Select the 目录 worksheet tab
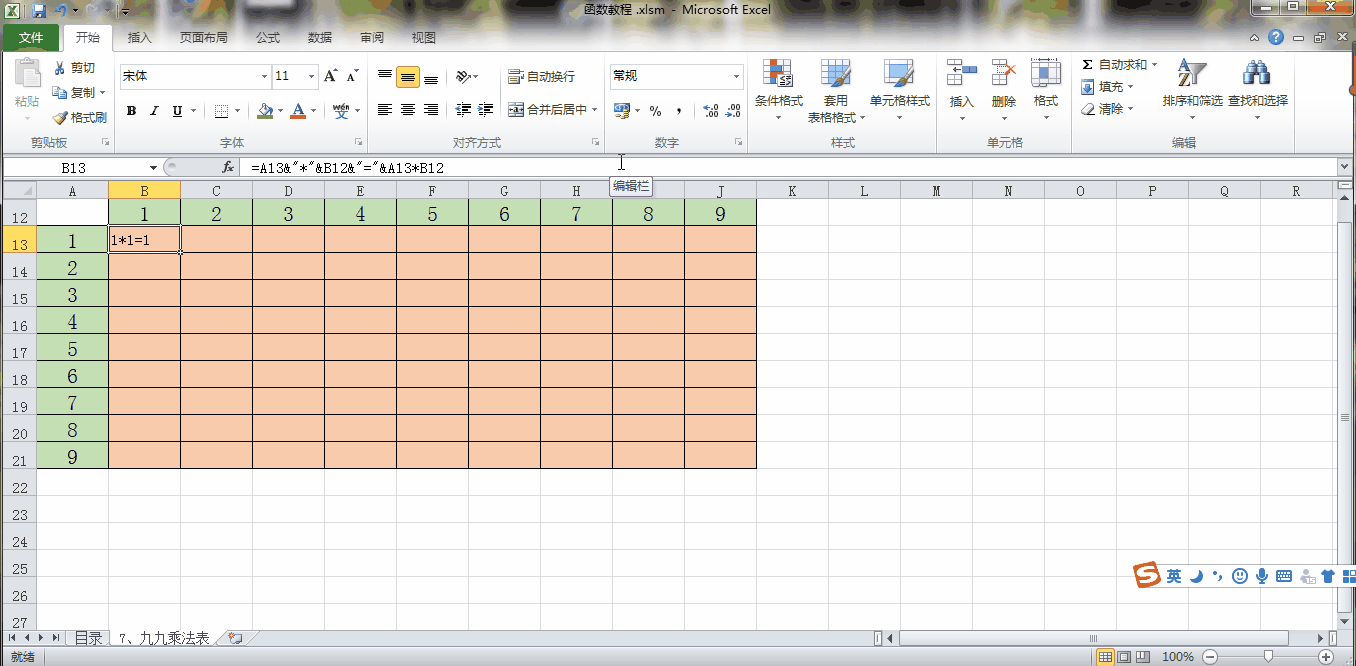 pyautogui.click(x=88, y=638)
